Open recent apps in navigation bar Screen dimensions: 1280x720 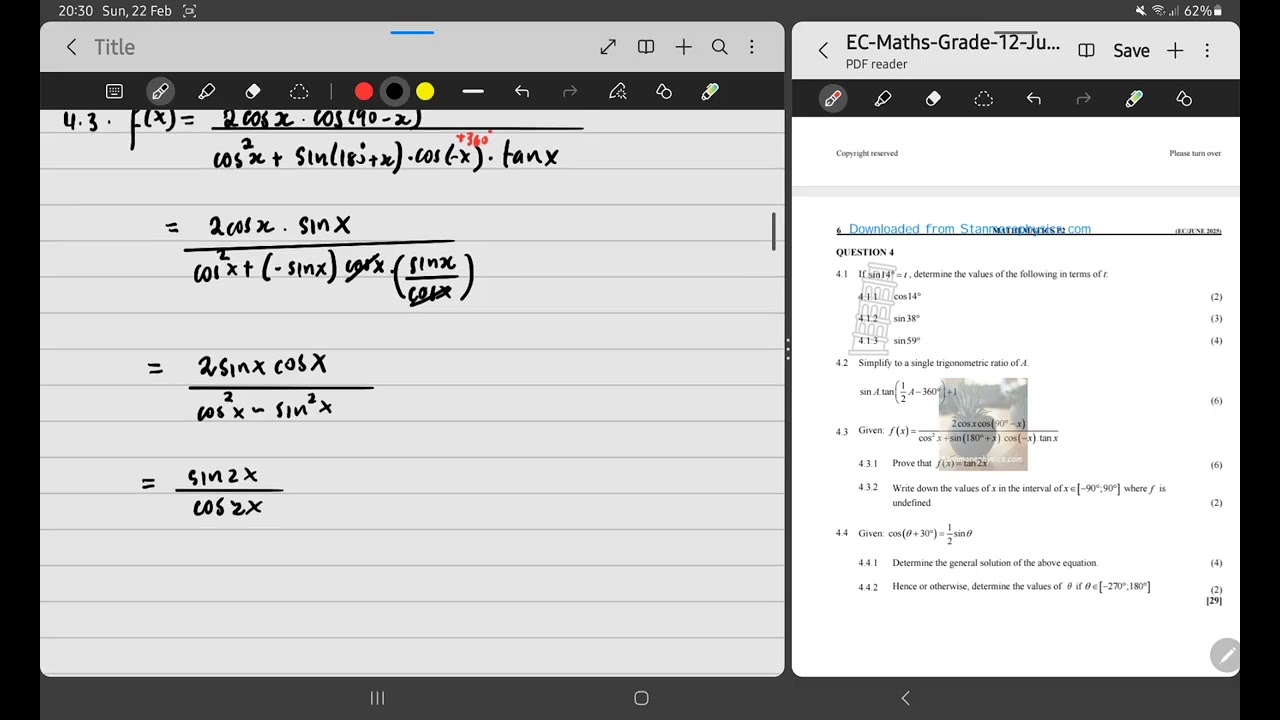[x=377, y=698]
